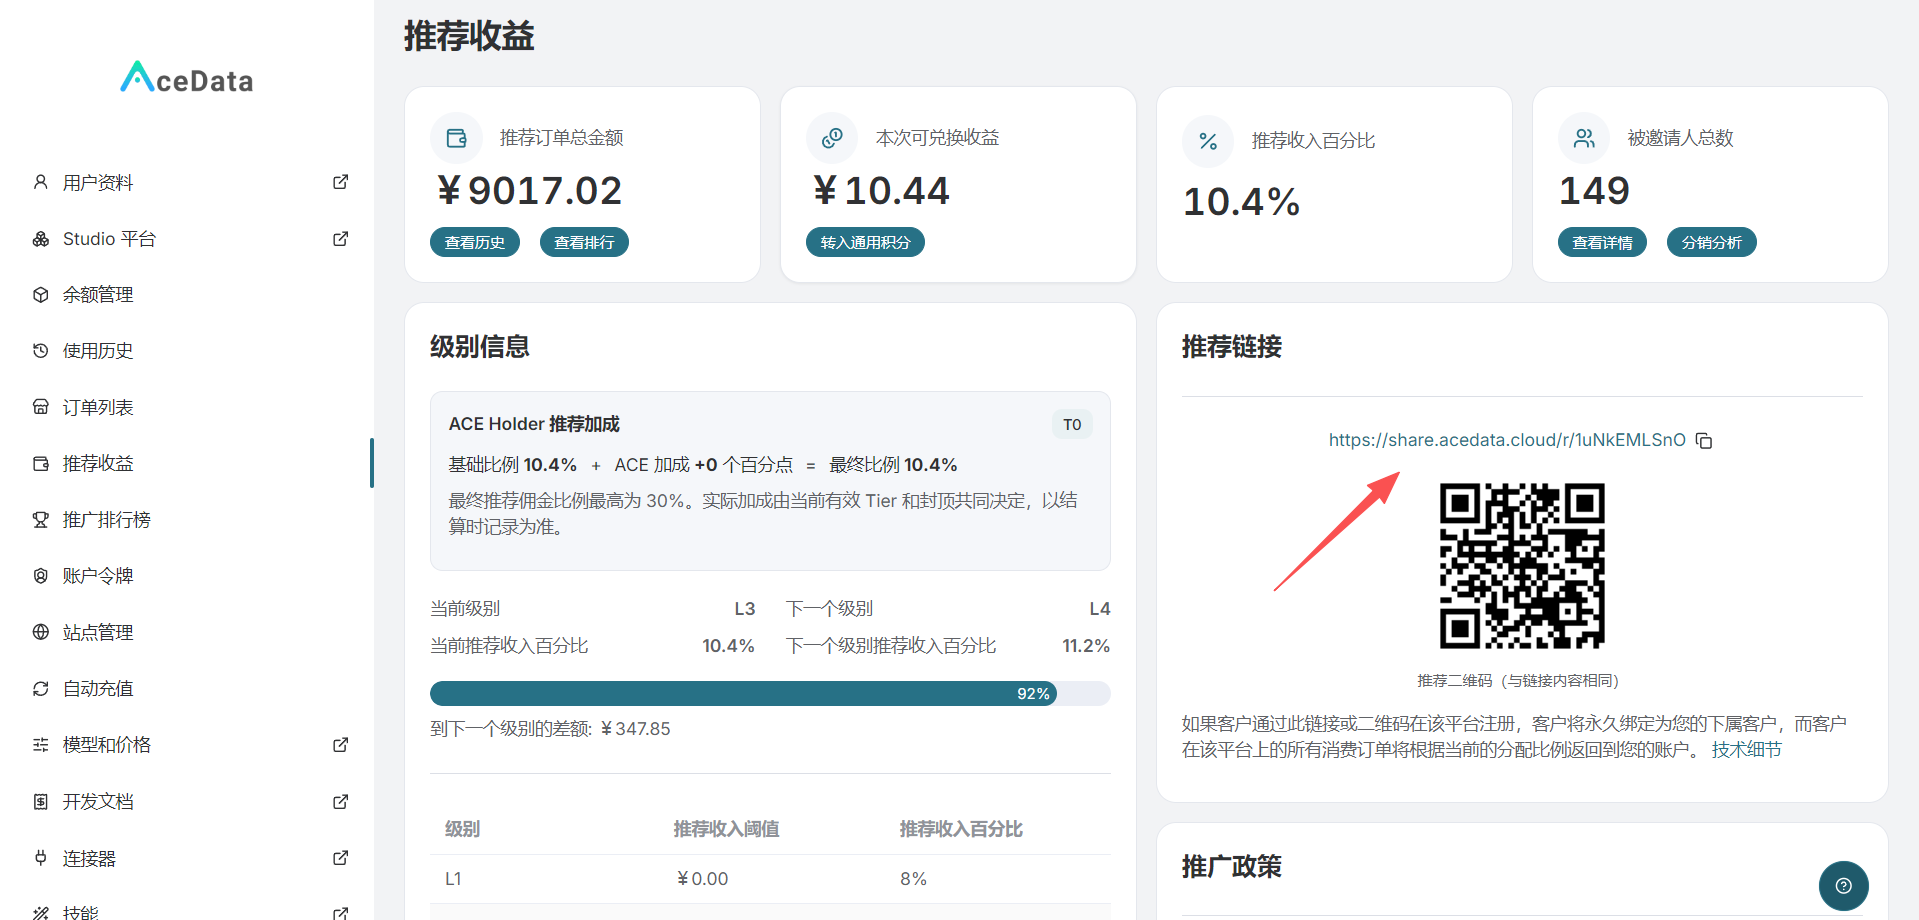Click the wallet icon beside 推荐订单总金额
The image size is (1919, 920).
(x=456, y=138)
